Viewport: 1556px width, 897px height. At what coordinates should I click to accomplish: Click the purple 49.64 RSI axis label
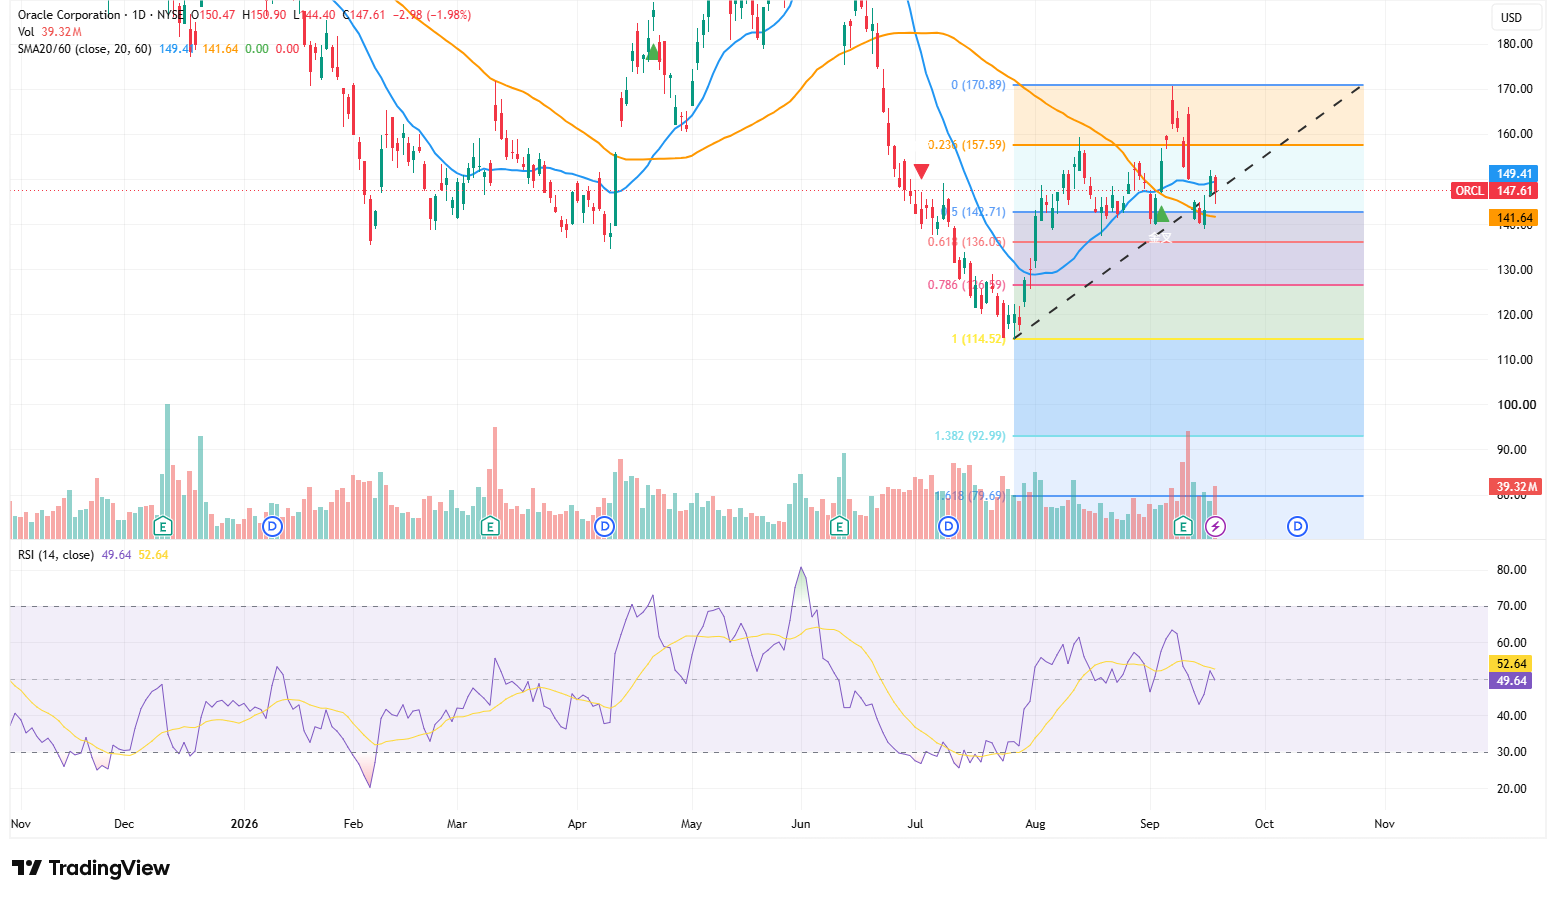click(1511, 681)
